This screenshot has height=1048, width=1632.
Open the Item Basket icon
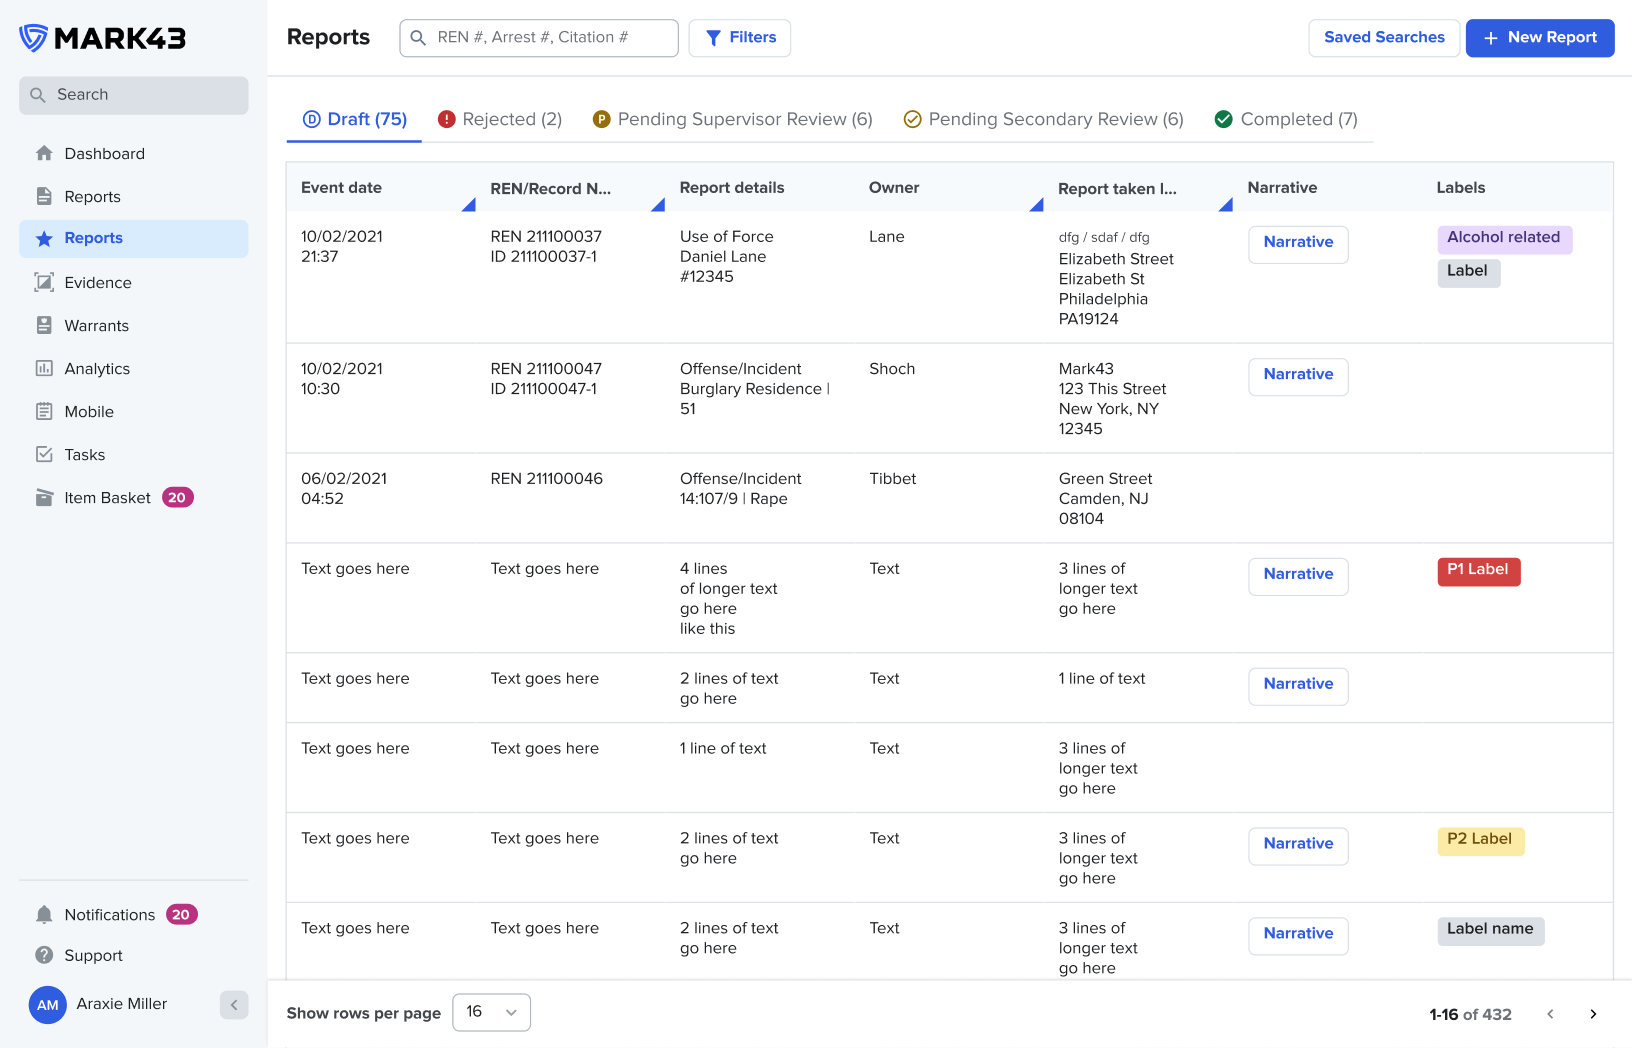pos(44,497)
